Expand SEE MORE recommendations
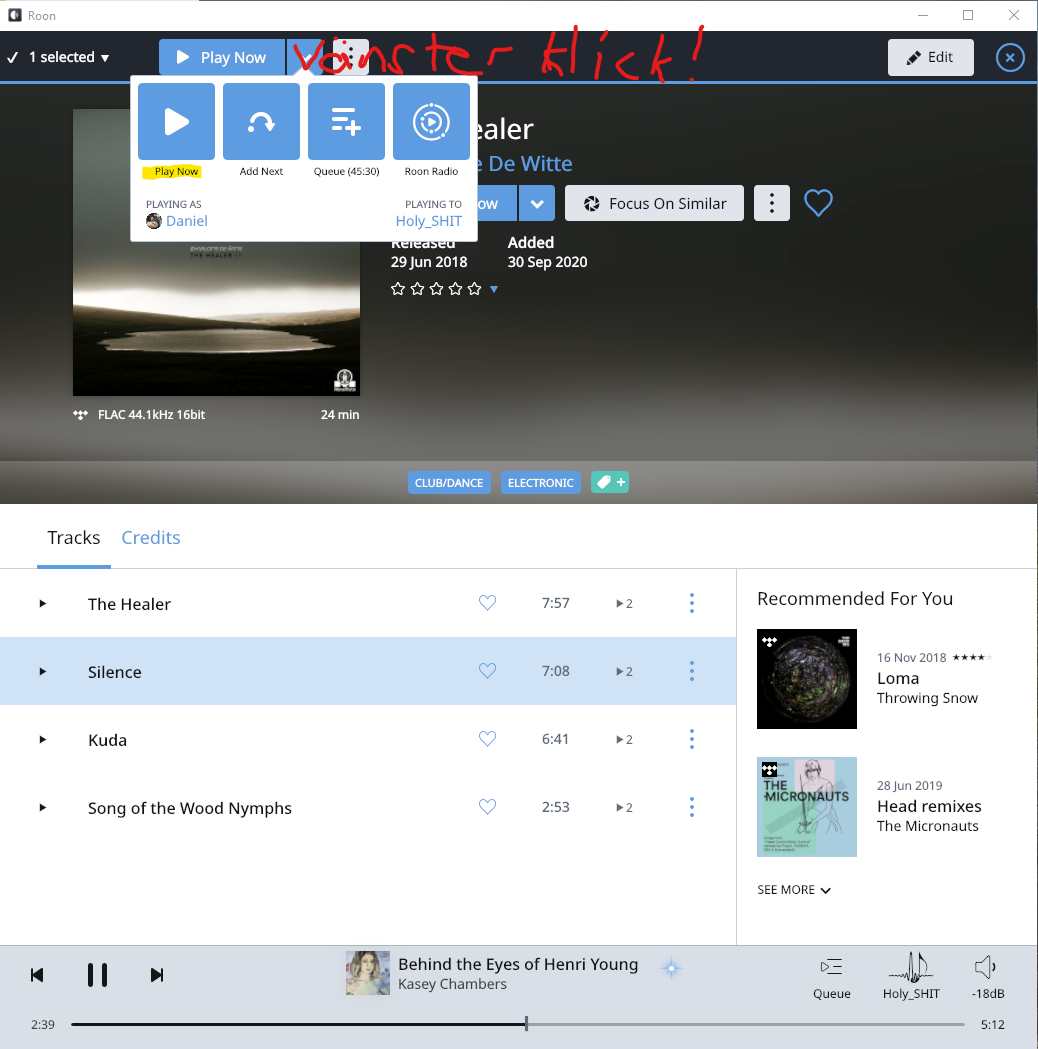The width and height of the screenshot is (1038, 1049). [x=794, y=890]
